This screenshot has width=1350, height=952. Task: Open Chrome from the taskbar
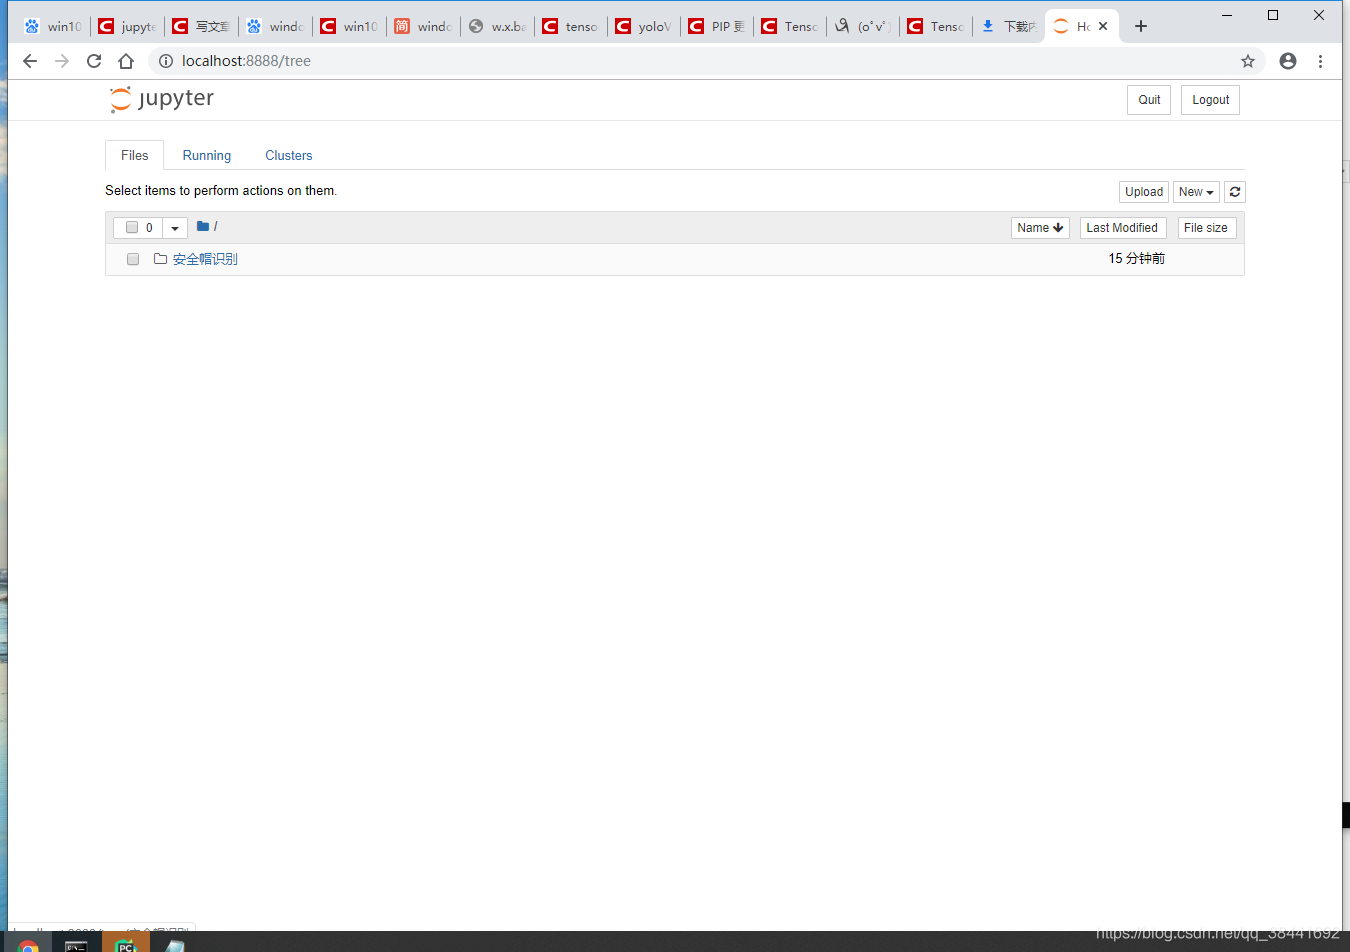coord(28,945)
